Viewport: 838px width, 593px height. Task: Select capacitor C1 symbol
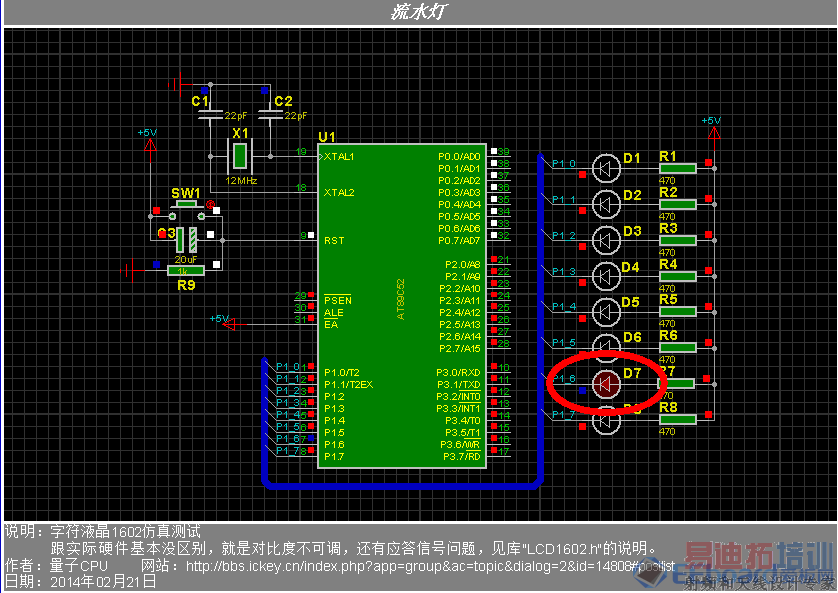pyautogui.click(x=211, y=115)
